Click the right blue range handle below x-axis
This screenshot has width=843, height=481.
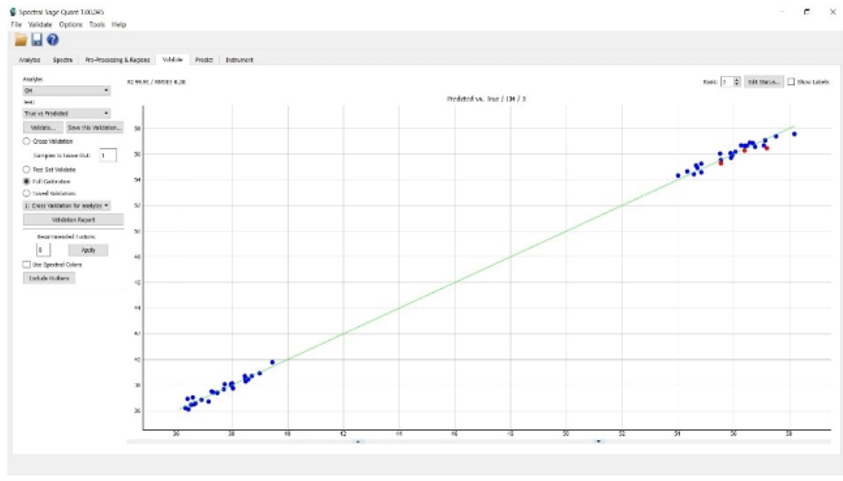pyautogui.click(x=598, y=441)
